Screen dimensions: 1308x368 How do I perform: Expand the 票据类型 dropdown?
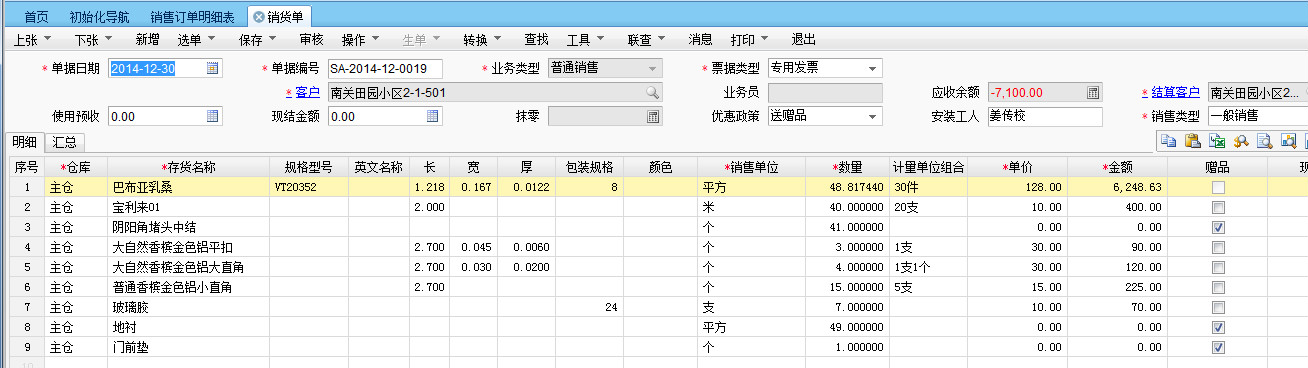[873, 68]
